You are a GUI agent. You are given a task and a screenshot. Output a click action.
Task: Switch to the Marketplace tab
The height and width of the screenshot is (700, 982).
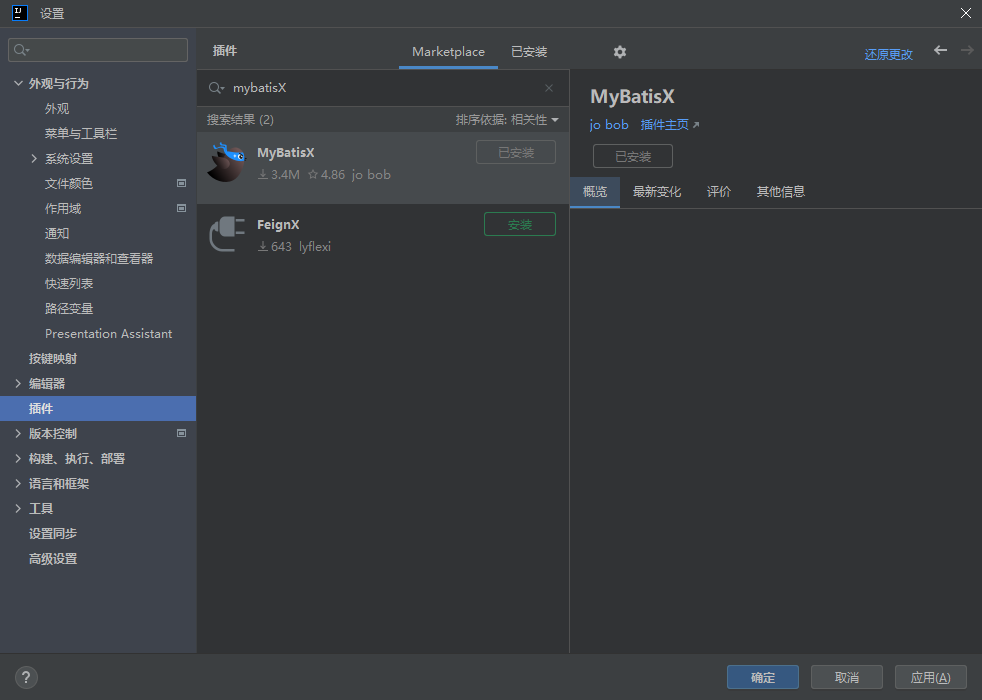[x=448, y=52]
